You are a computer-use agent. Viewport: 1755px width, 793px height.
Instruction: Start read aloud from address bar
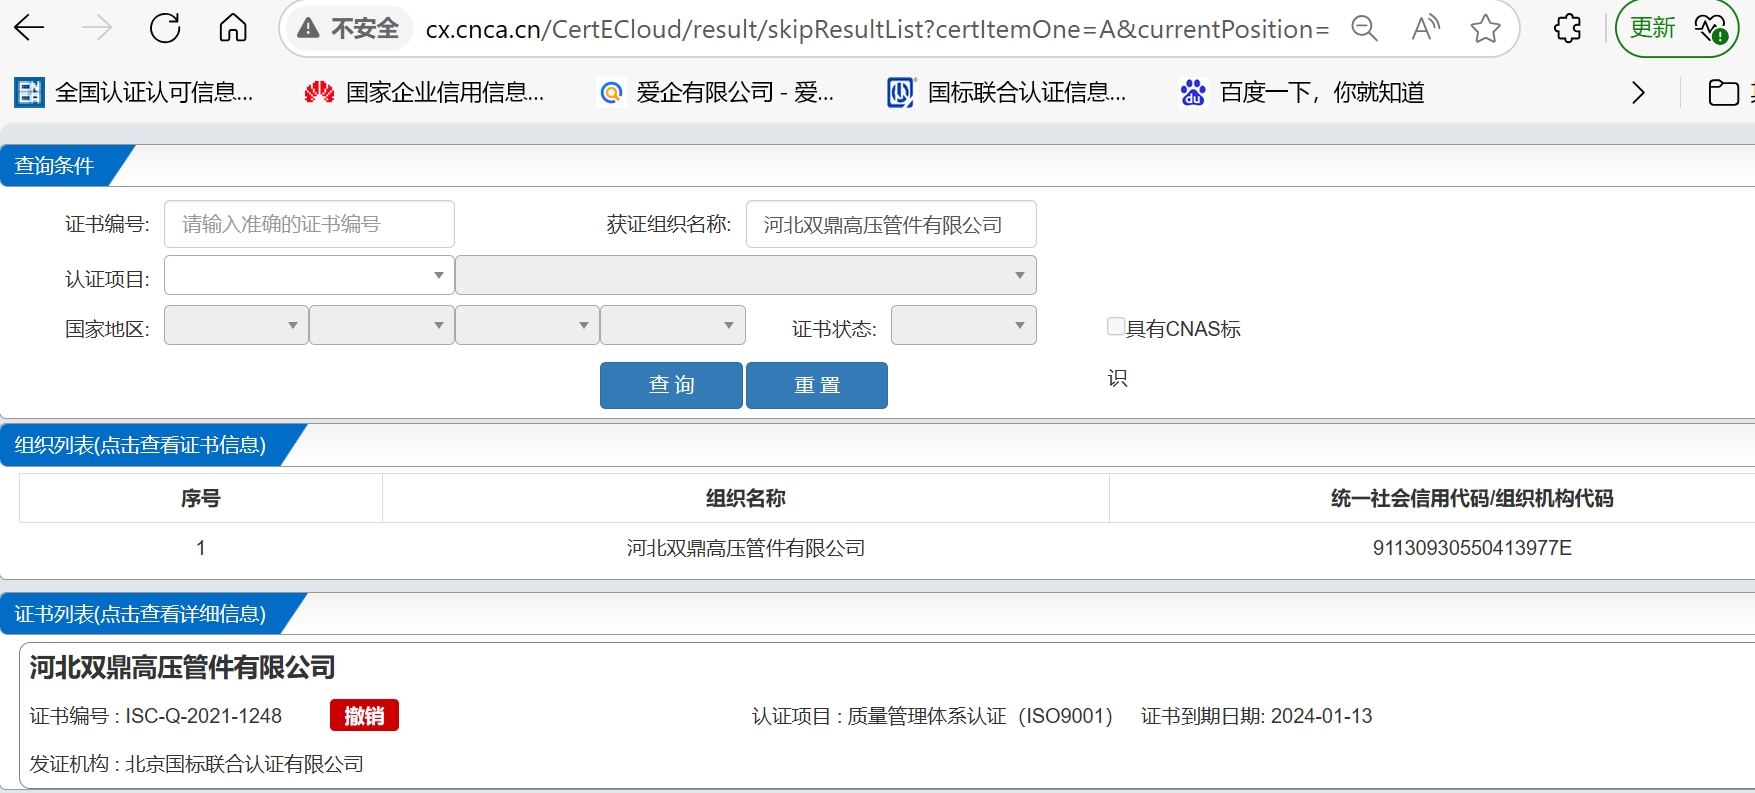[x=1425, y=29]
